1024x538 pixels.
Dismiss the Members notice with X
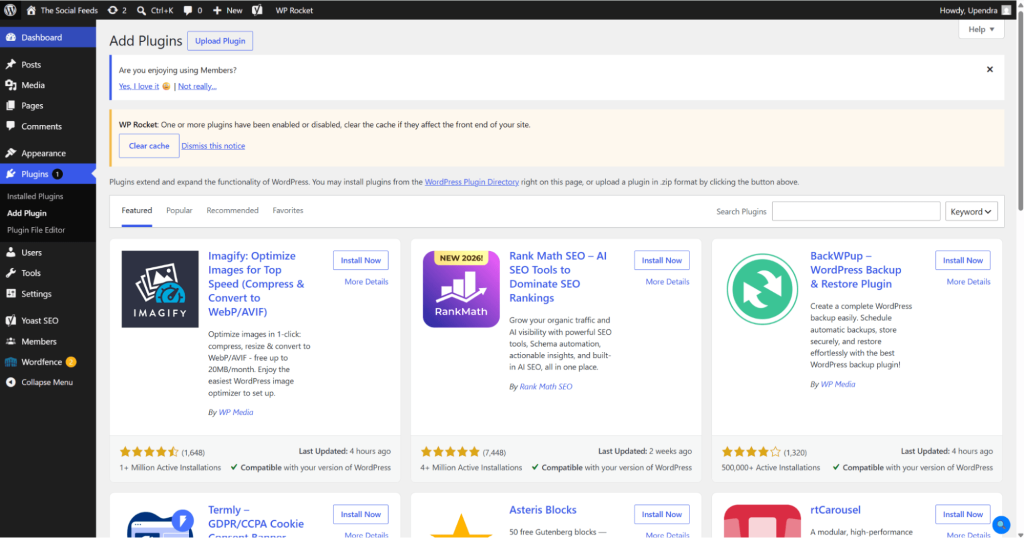tap(989, 69)
